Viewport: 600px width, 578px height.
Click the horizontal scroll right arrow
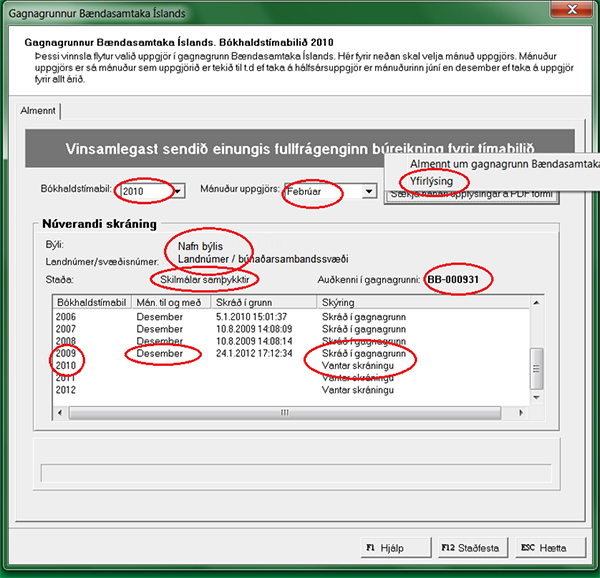520,412
